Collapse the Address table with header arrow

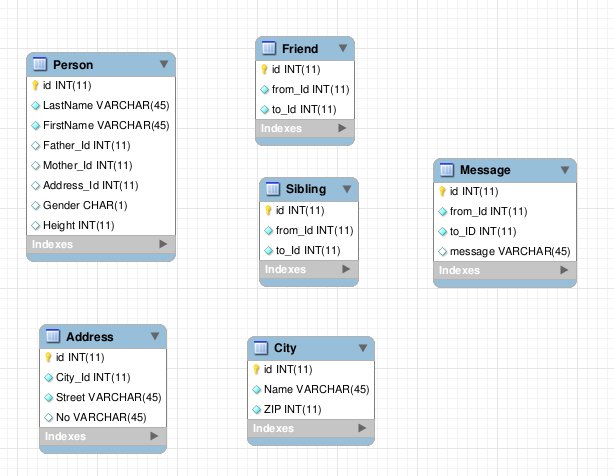click(155, 336)
